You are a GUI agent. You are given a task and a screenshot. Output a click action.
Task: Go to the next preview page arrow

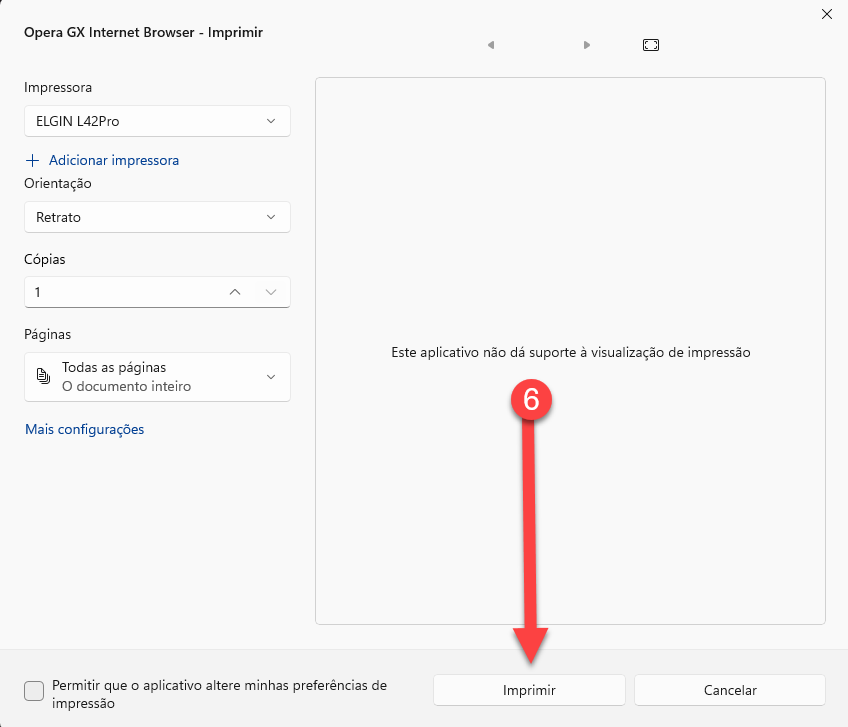coord(587,45)
